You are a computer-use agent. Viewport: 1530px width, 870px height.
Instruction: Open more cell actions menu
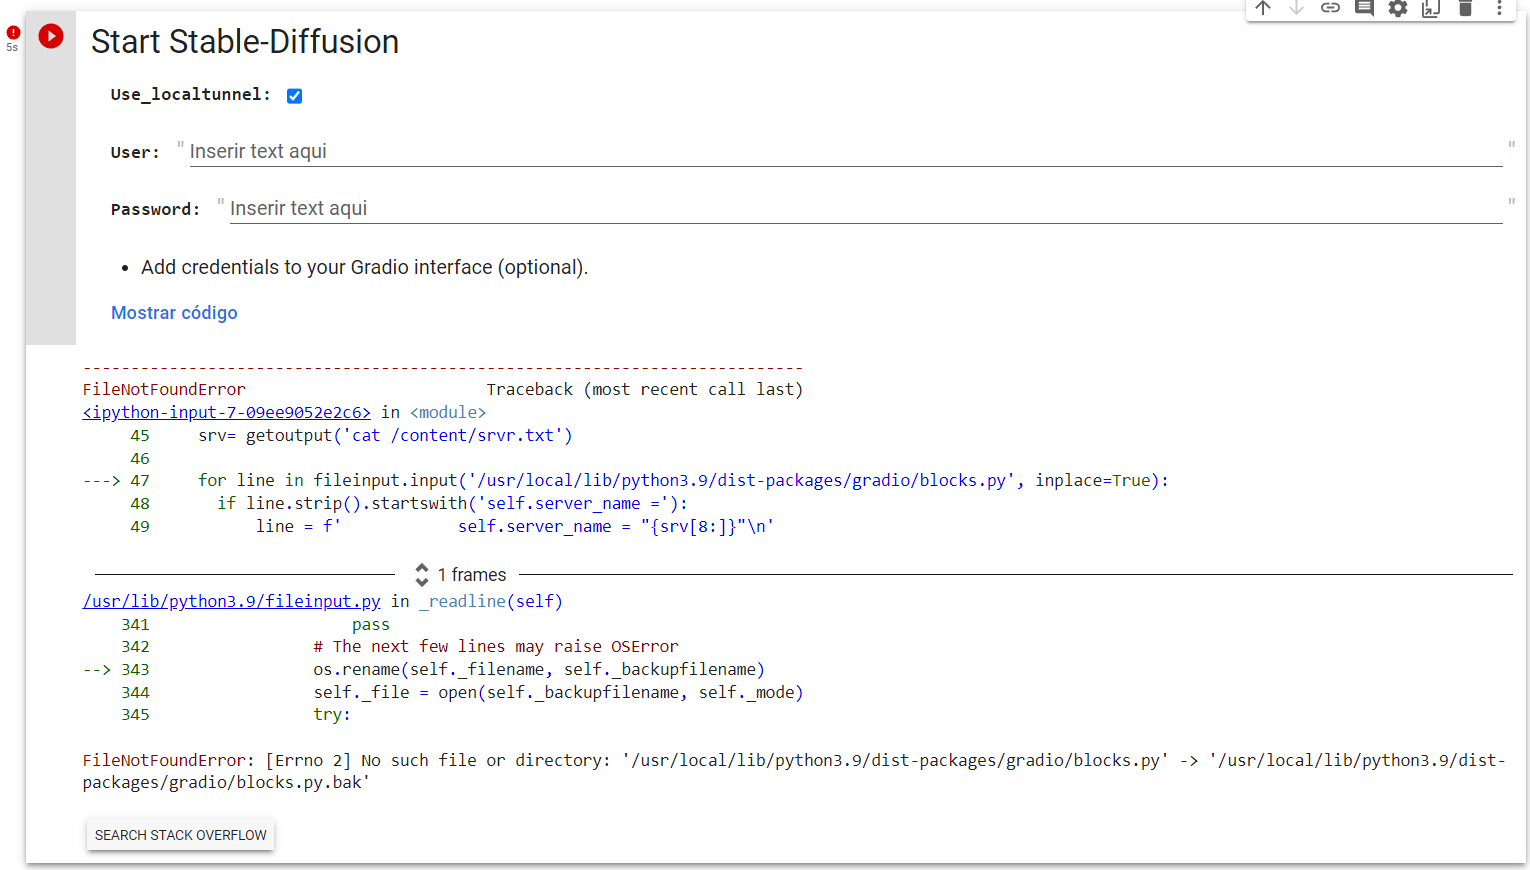[x=1499, y=8]
